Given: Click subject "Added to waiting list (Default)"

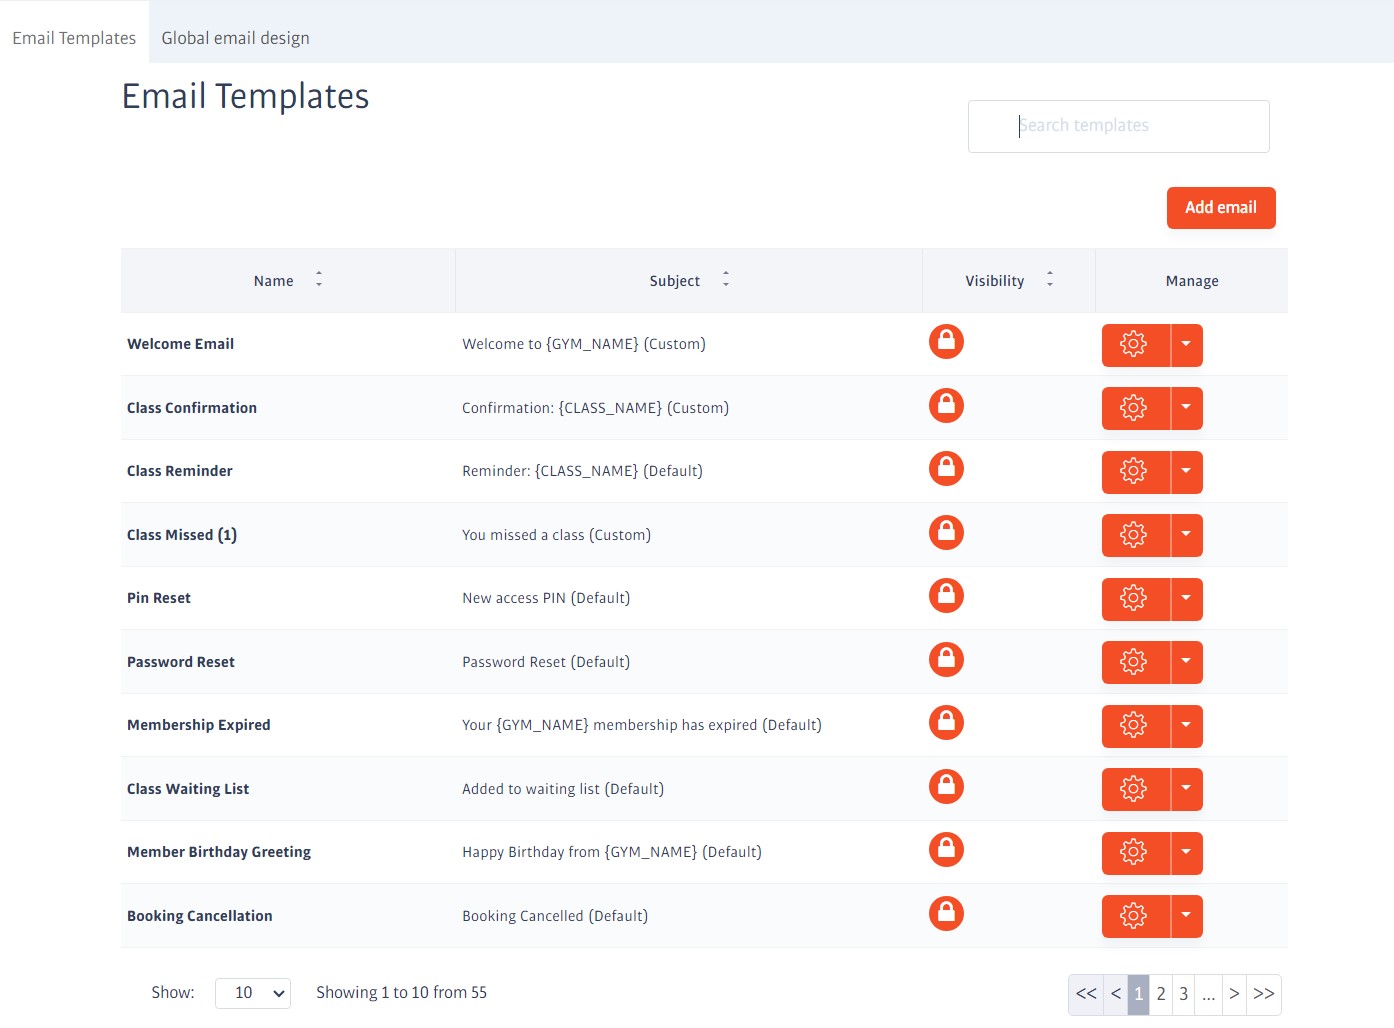Looking at the screenshot, I should pyautogui.click(x=563, y=789).
